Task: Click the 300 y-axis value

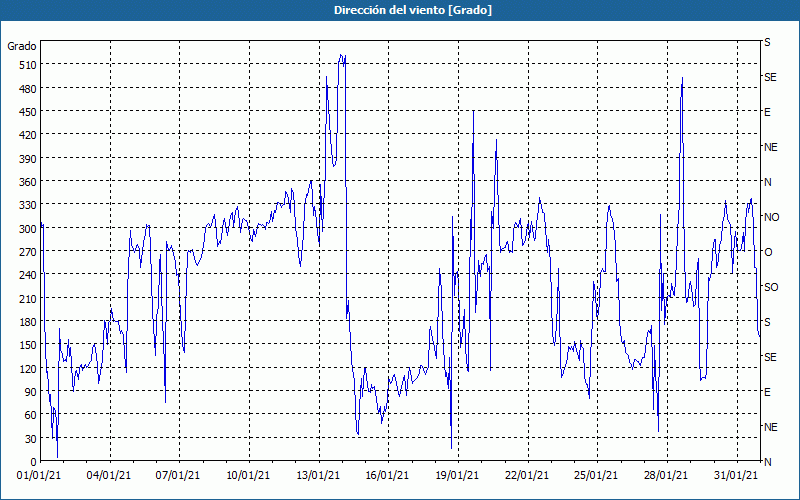Action: tap(27, 229)
